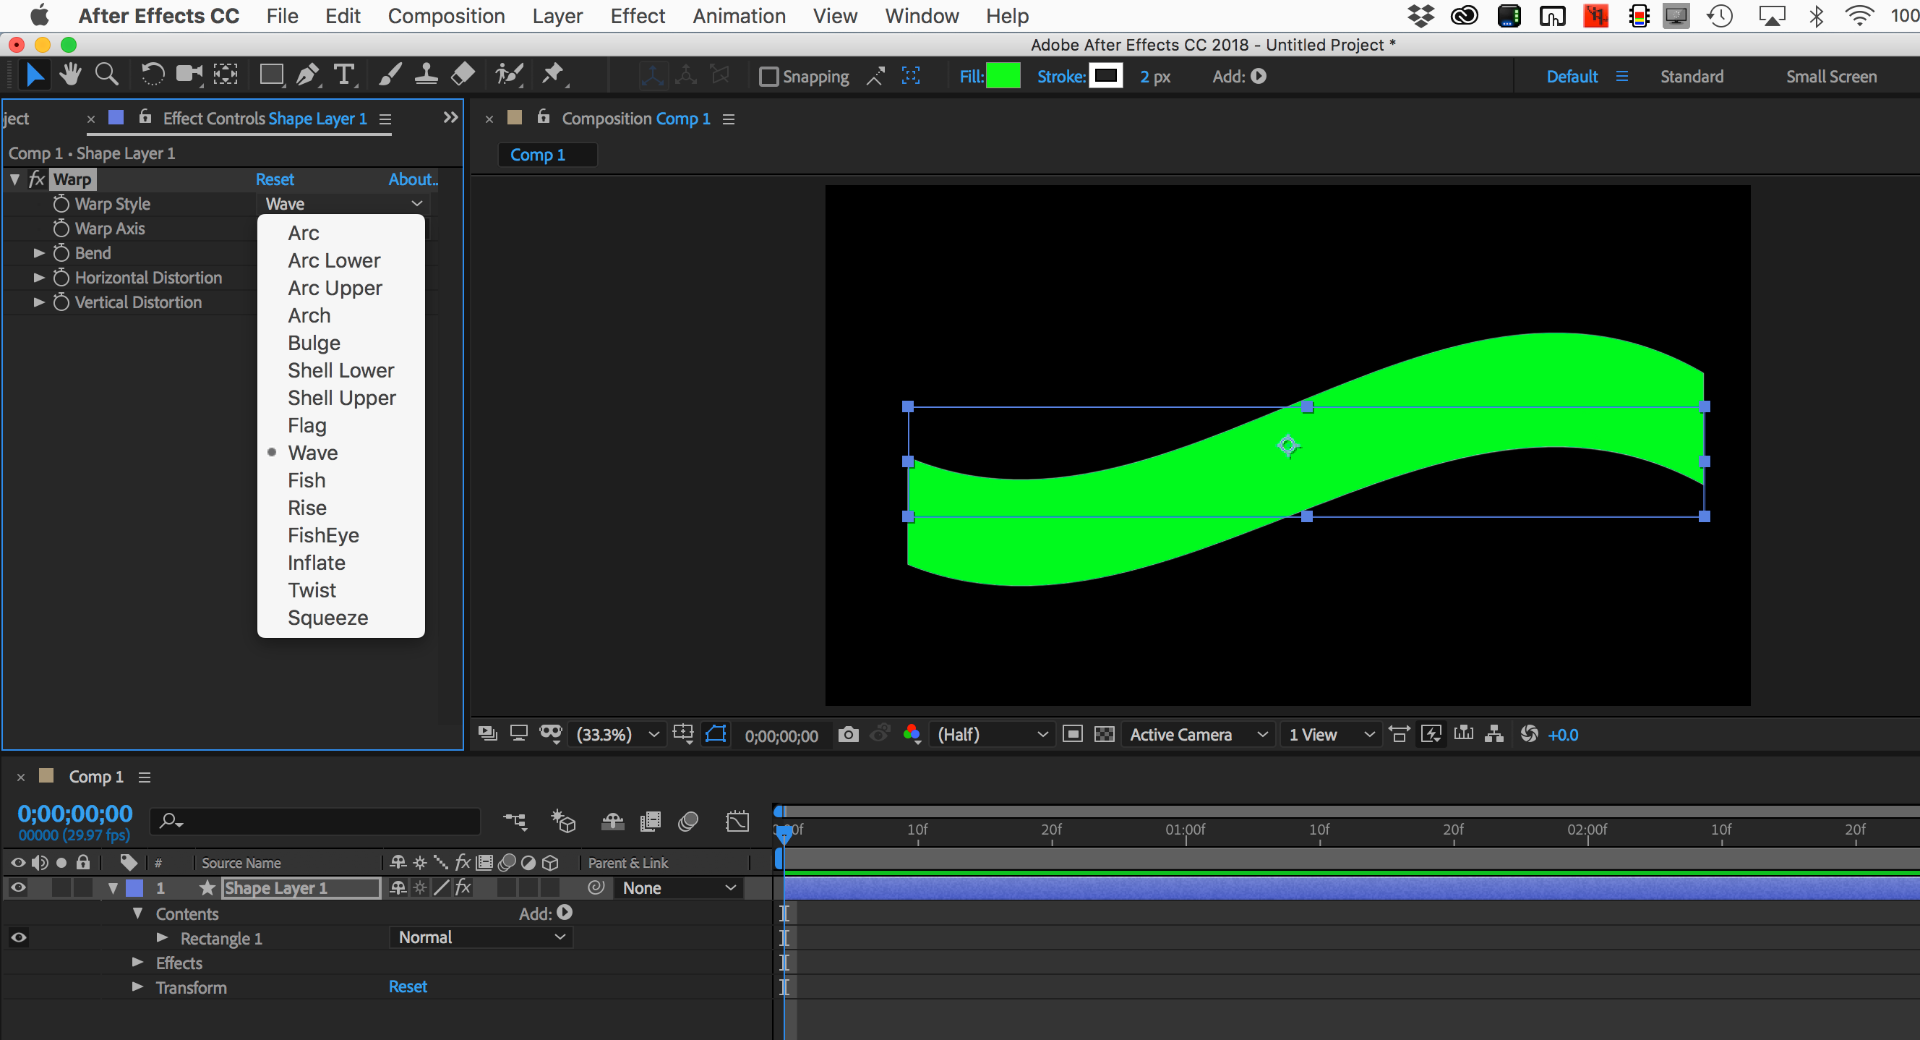Viewport: 1920px width, 1040px height.
Task: Switch to the Standard workspace
Action: [x=1692, y=77]
